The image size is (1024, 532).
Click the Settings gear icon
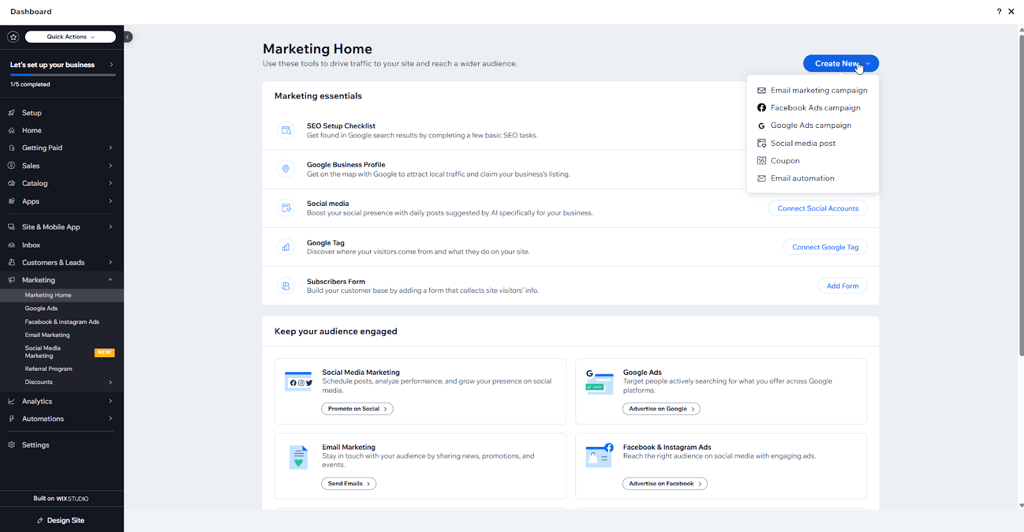tap(11, 445)
